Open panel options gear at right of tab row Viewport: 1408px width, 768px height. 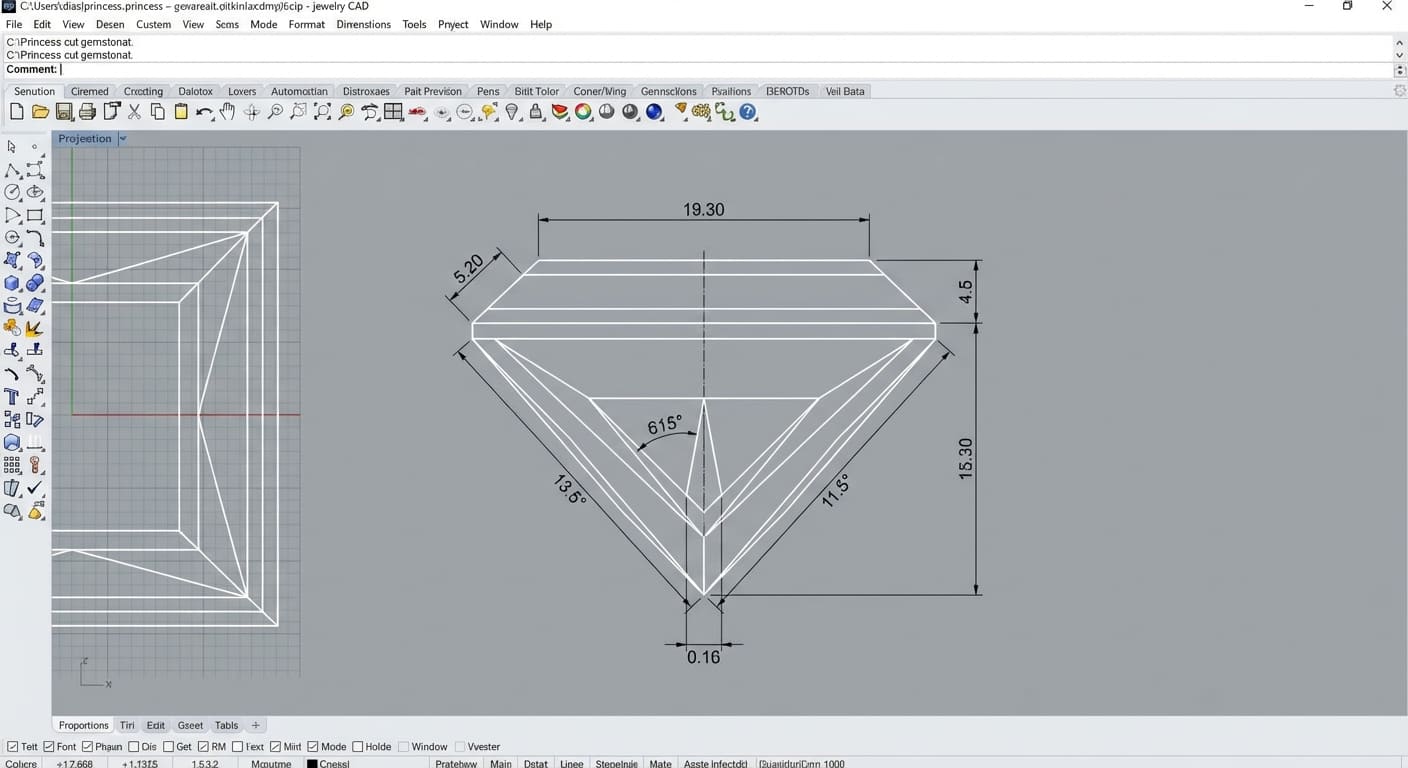pyautogui.click(x=1399, y=91)
